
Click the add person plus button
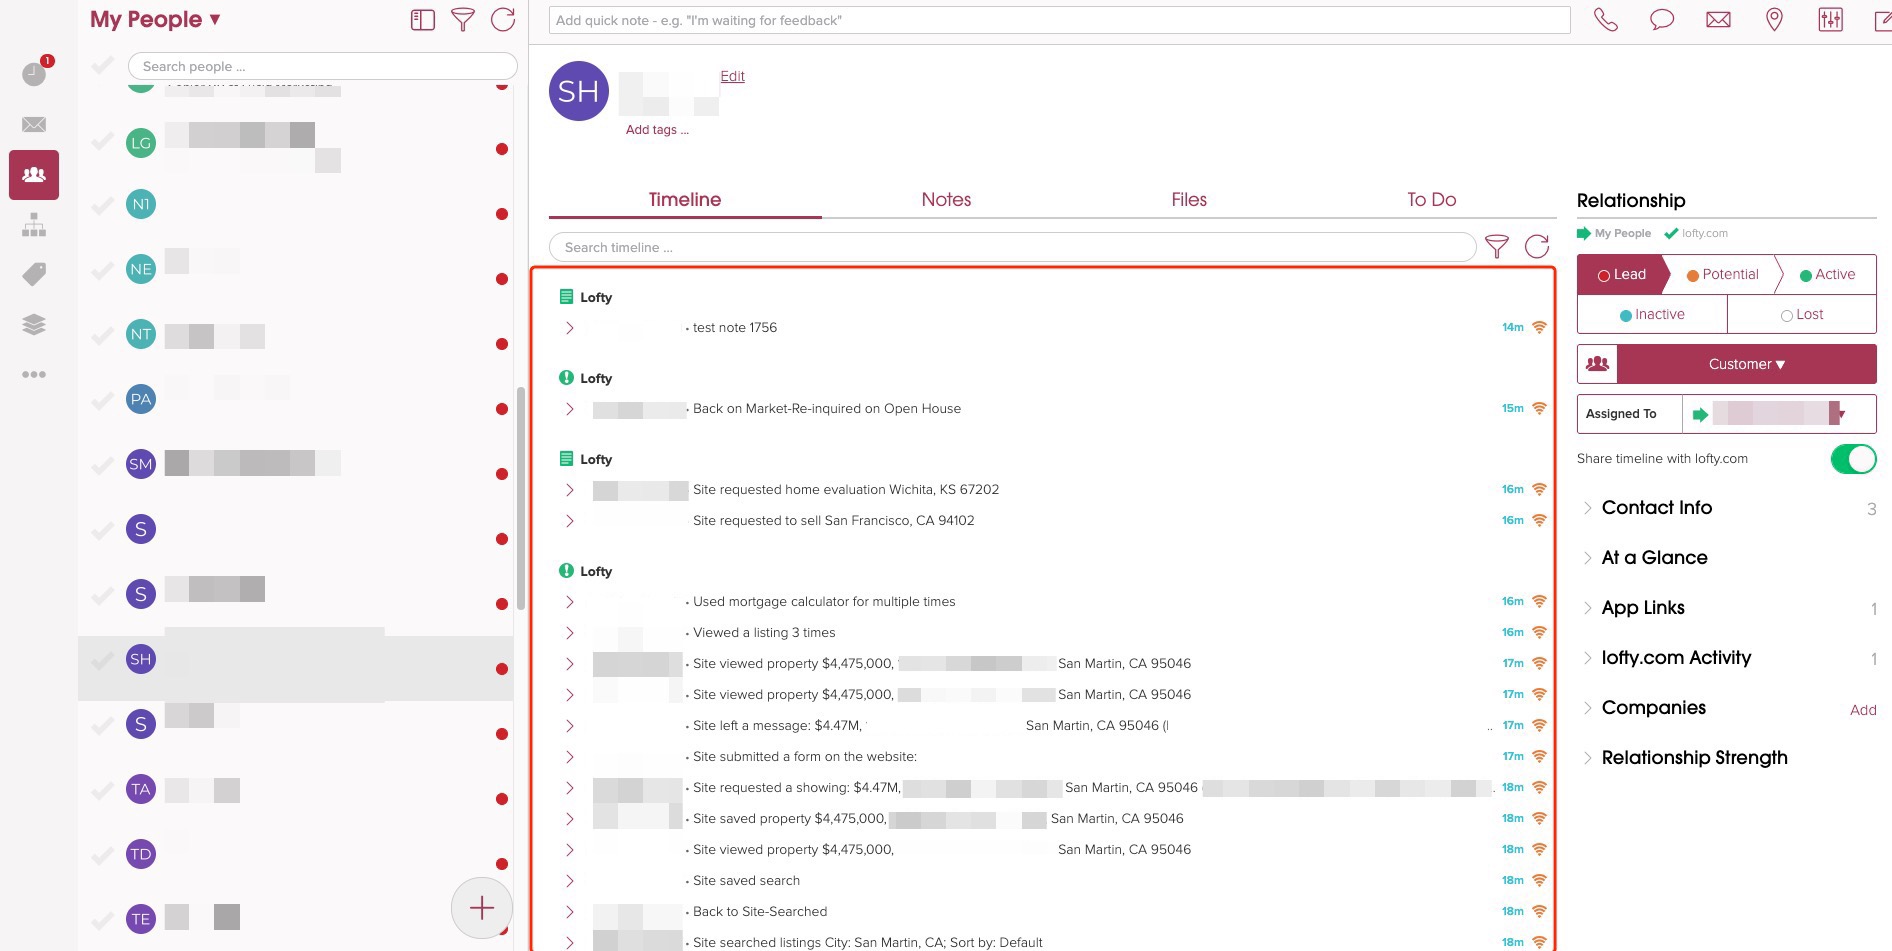coord(482,908)
